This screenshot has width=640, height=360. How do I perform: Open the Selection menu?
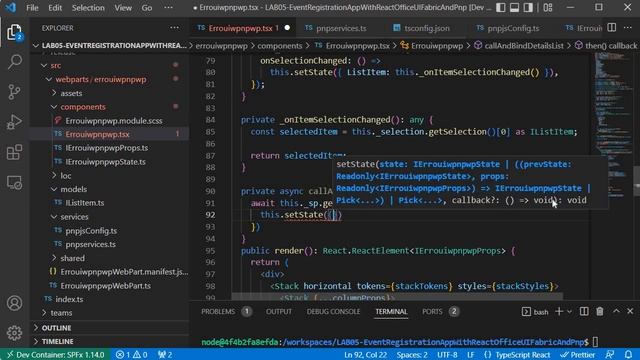pos(88,8)
